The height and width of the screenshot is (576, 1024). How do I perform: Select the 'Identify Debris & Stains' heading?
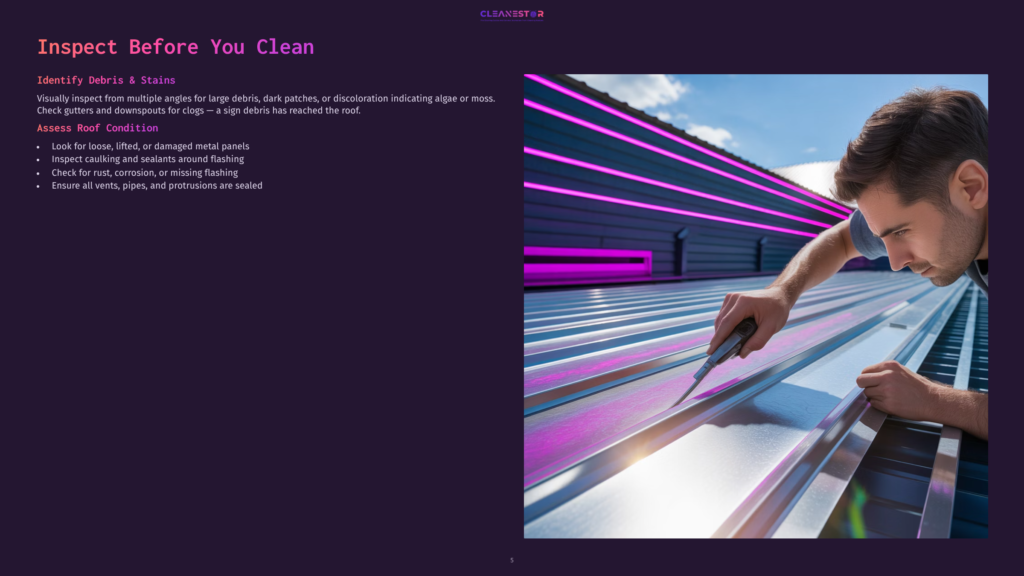tap(106, 80)
